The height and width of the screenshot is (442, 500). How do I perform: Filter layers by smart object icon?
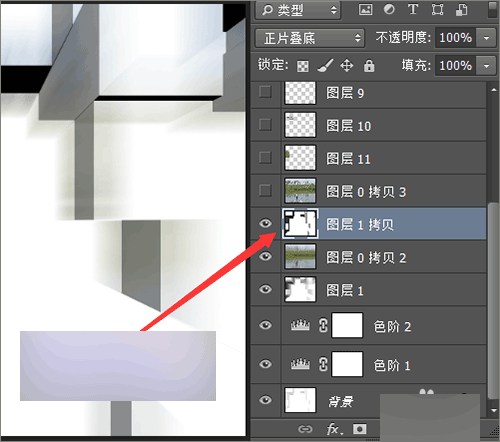[x=462, y=10]
